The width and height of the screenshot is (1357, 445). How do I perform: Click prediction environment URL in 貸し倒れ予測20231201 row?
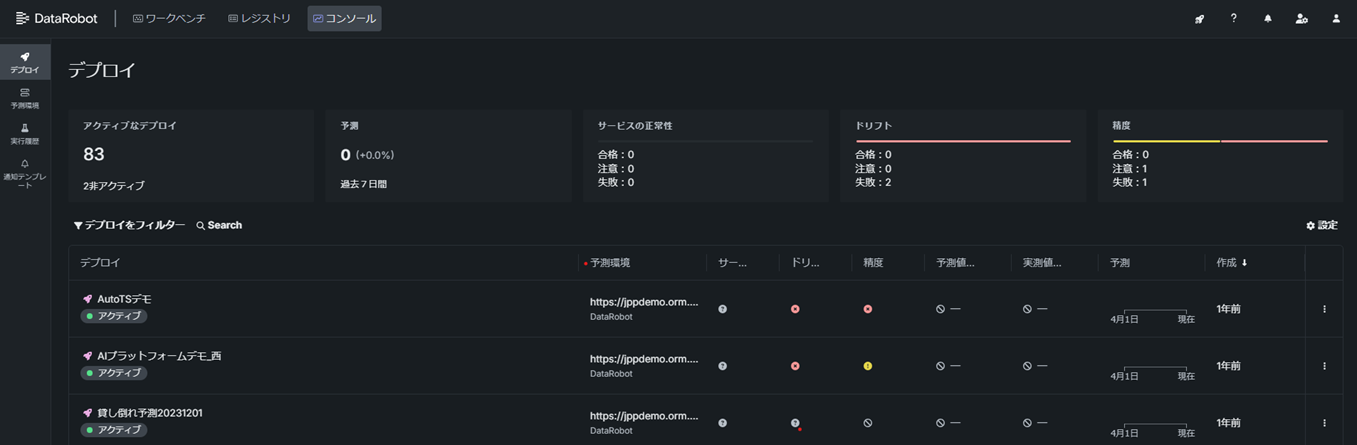pyautogui.click(x=644, y=415)
